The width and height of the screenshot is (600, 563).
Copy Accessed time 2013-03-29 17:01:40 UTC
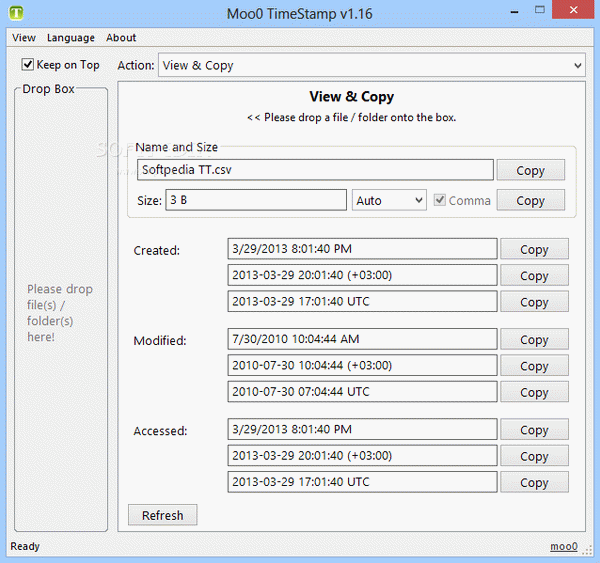(x=534, y=482)
